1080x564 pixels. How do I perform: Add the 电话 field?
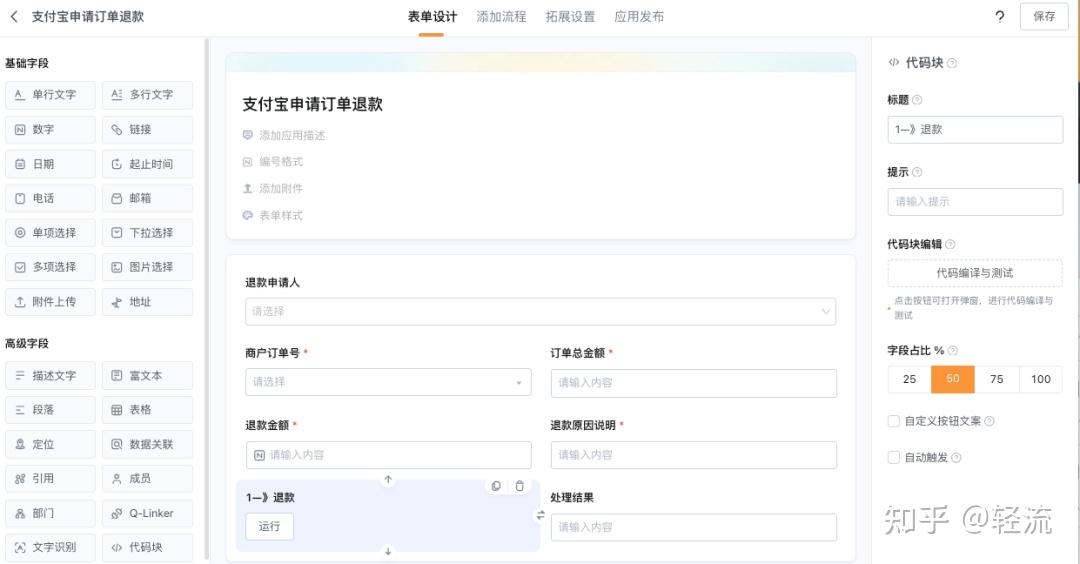(x=50, y=198)
